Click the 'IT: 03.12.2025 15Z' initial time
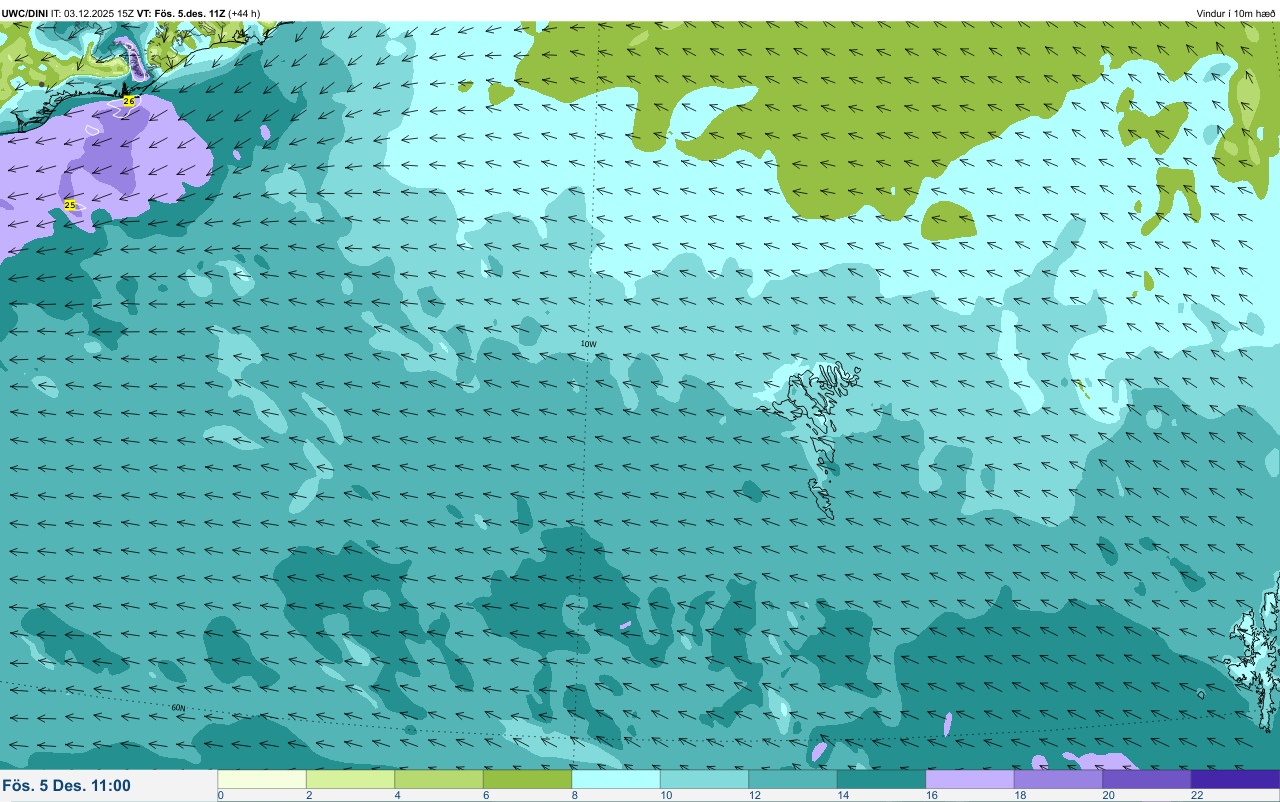 tap(93, 13)
